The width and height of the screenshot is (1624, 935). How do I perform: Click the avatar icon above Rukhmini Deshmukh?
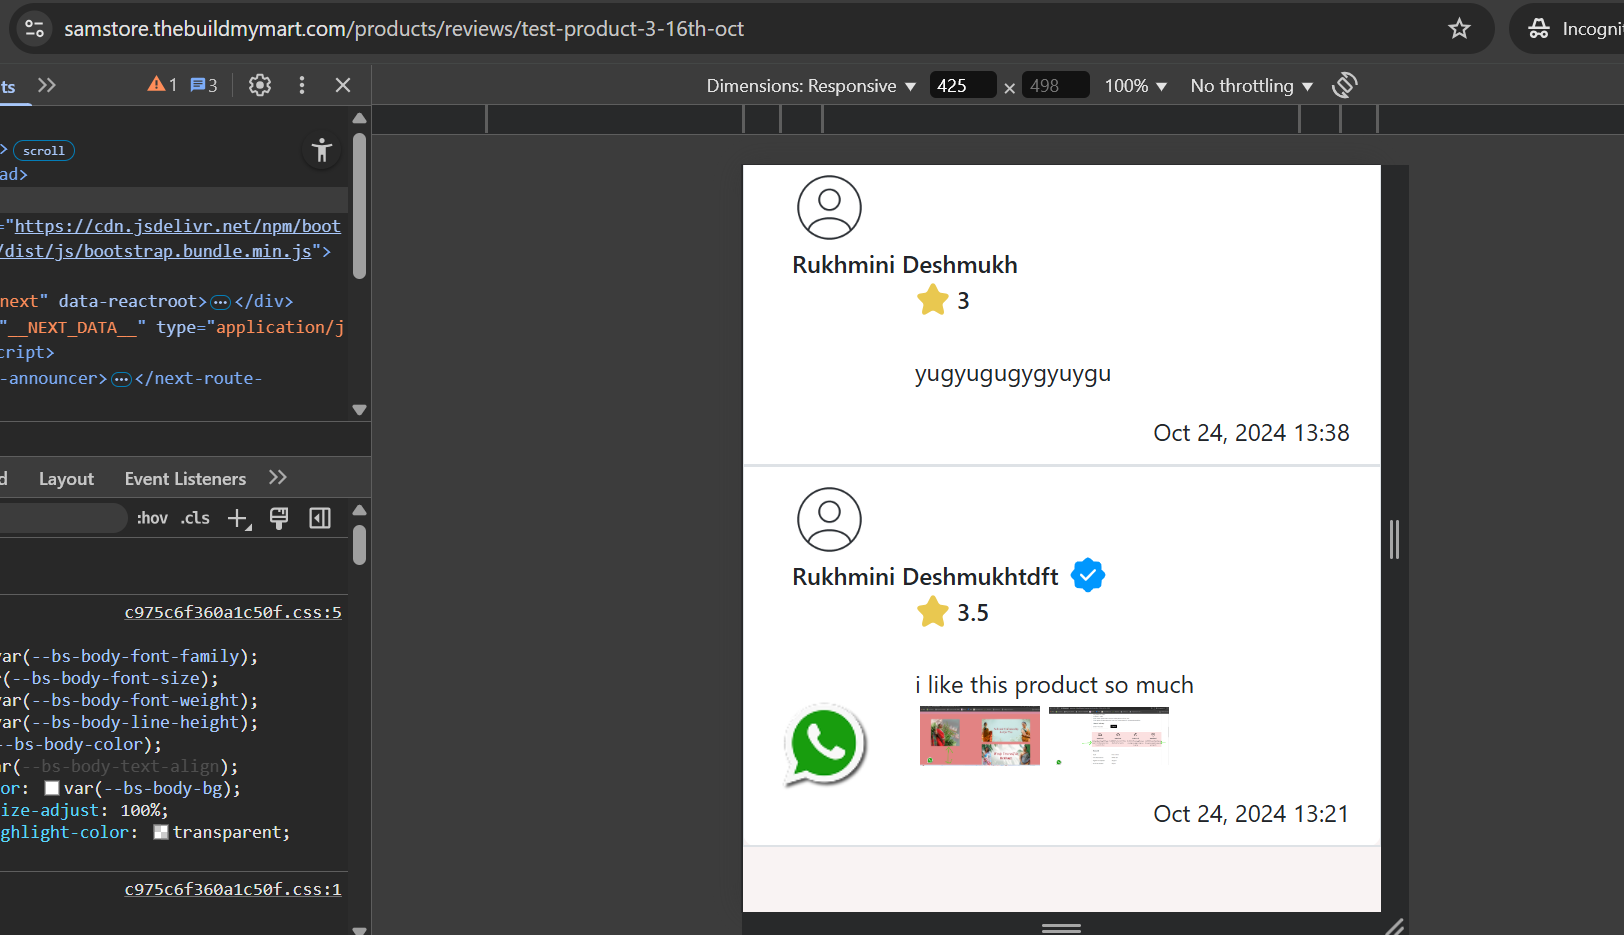click(829, 207)
